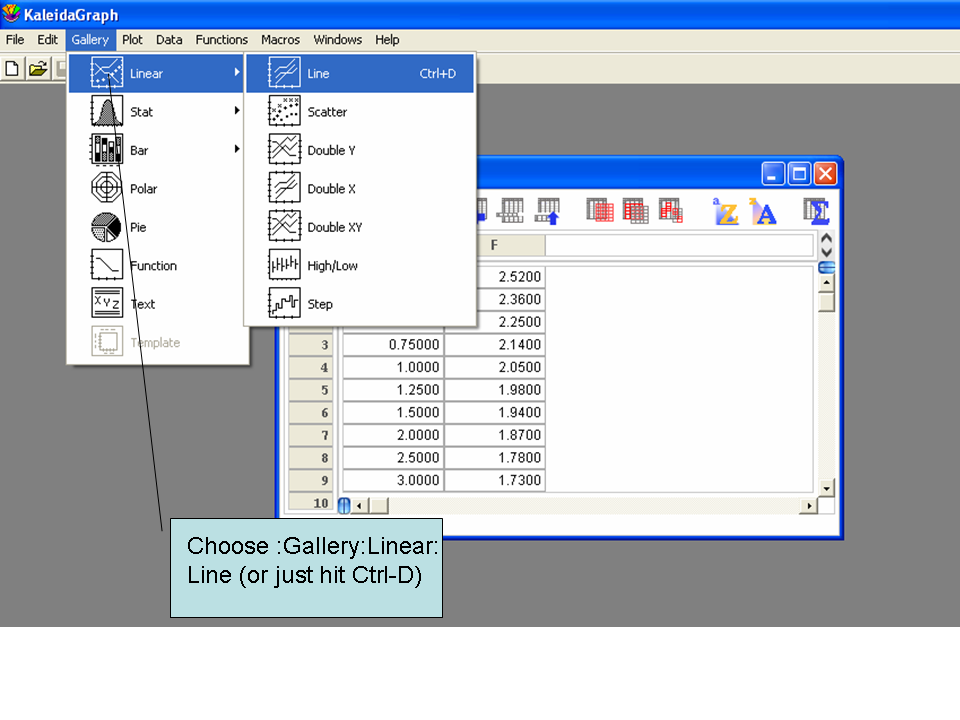Pick the Double Y plot type

point(360,151)
